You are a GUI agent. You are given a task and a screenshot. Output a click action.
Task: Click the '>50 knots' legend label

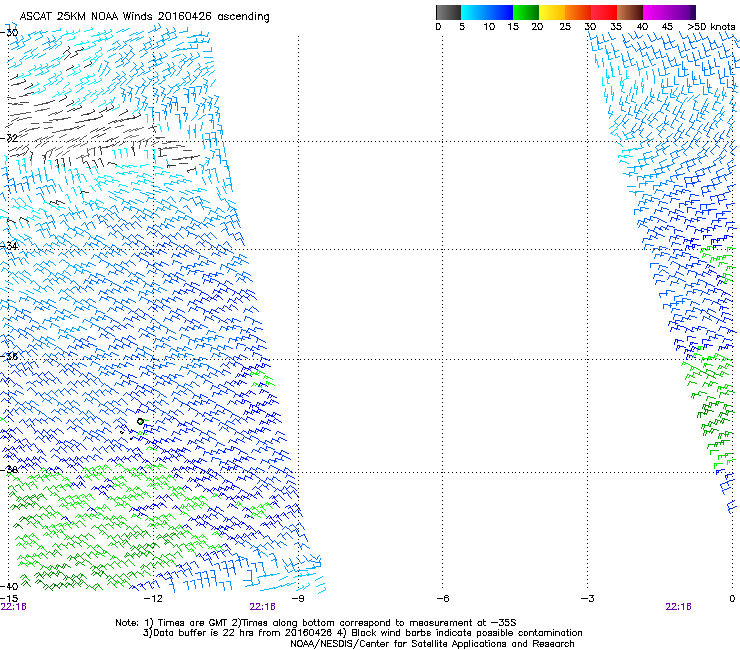711,27
